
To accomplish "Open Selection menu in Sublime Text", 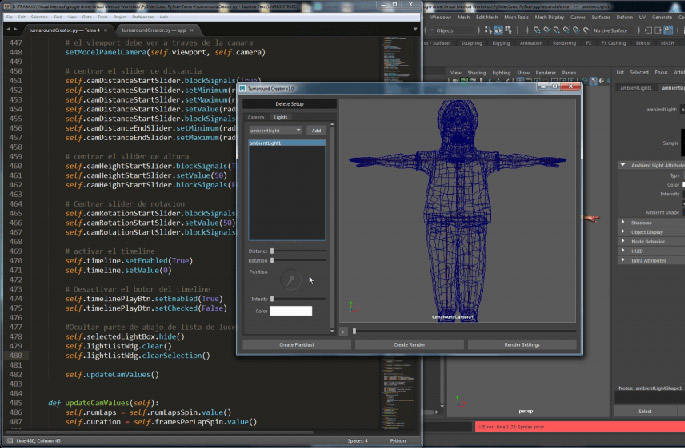I will (39, 17).
